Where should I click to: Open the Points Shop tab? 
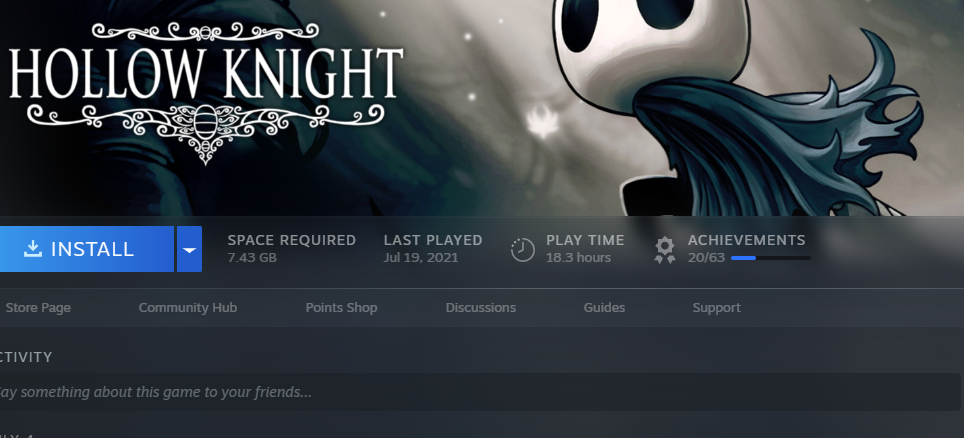tap(341, 308)
